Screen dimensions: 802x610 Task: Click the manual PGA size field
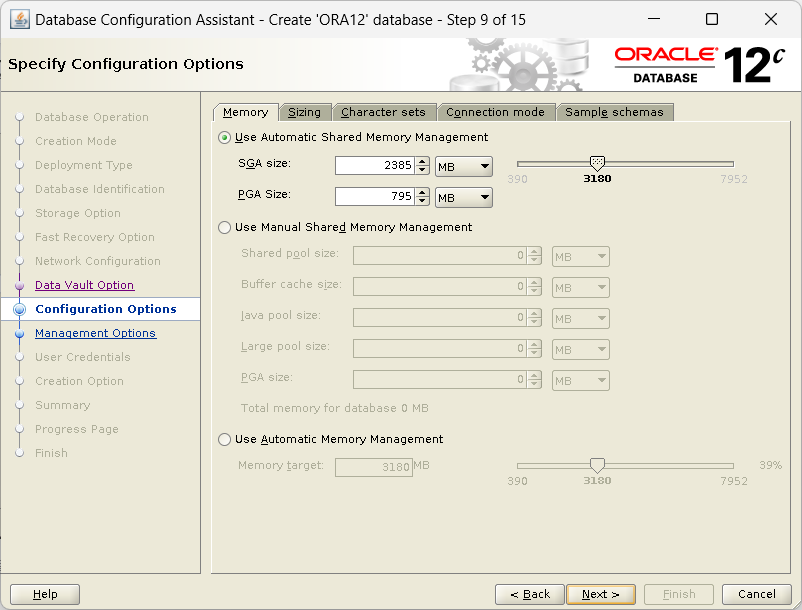coord(439,379)
